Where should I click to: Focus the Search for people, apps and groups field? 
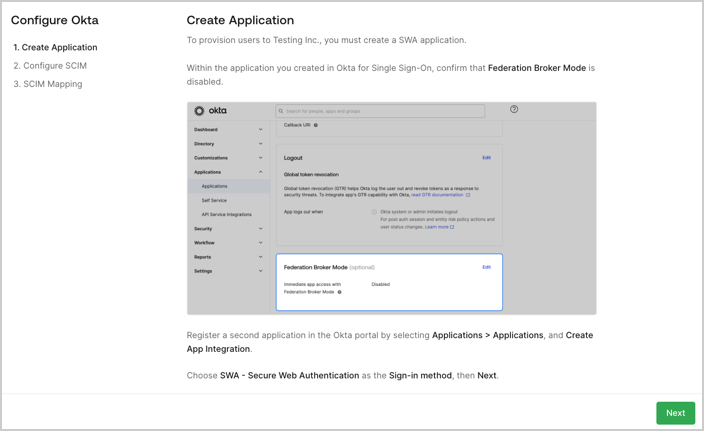(x=380, y=111)
